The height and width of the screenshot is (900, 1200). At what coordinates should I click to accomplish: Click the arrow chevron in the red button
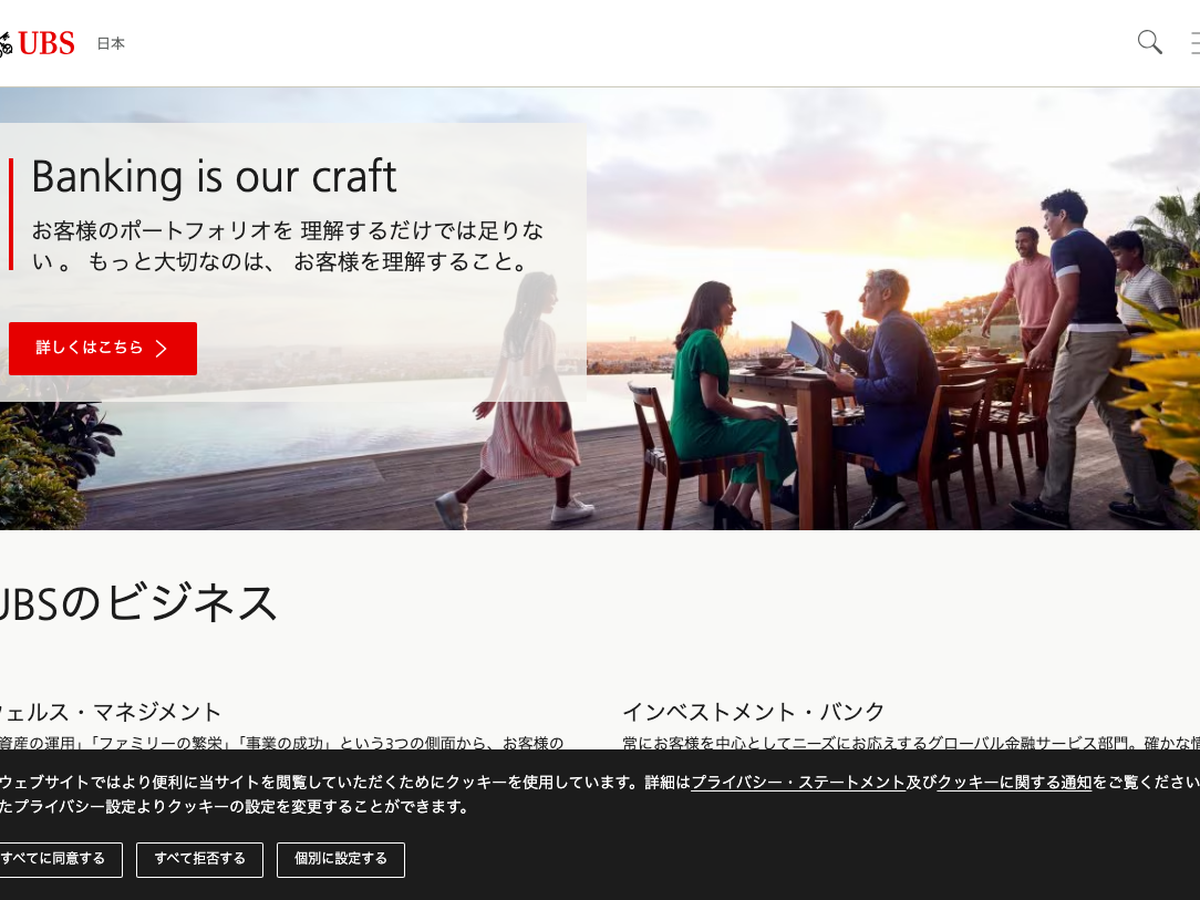pos(161,348)
